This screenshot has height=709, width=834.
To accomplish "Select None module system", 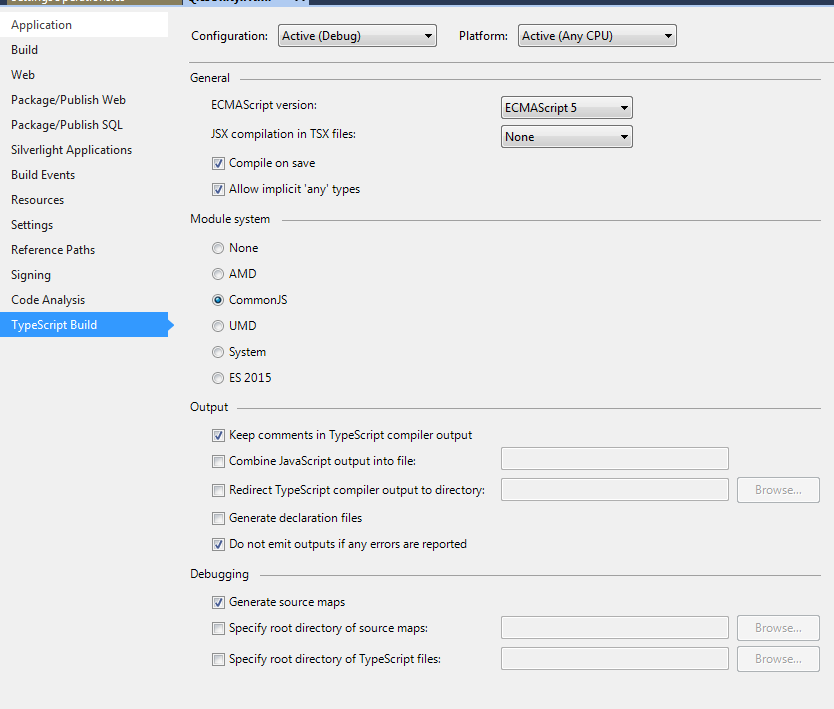I will click(218, 248).
